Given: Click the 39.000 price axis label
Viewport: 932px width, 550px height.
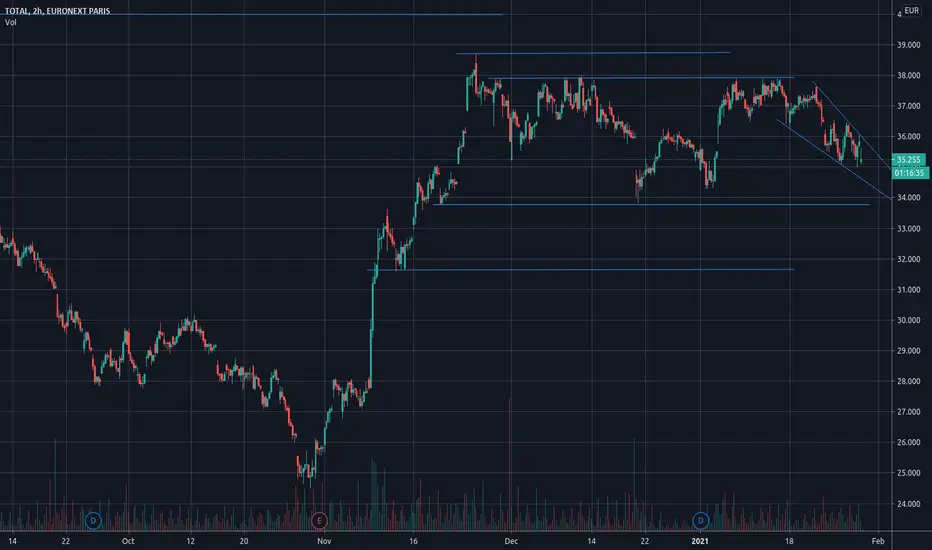Looking at the screenshot, I should [x=908, y=45].
